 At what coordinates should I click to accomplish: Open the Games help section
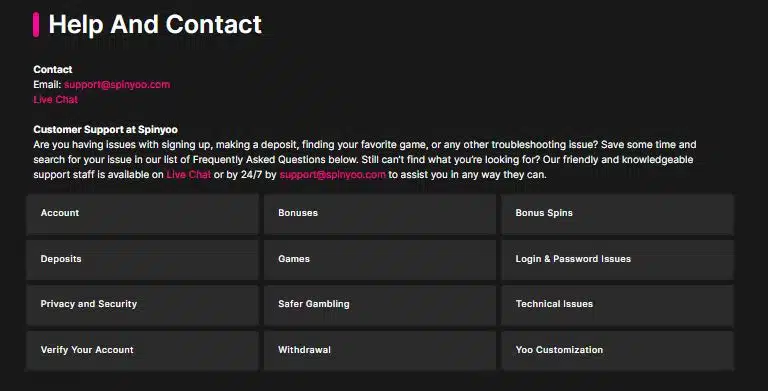tap(380, 259)
